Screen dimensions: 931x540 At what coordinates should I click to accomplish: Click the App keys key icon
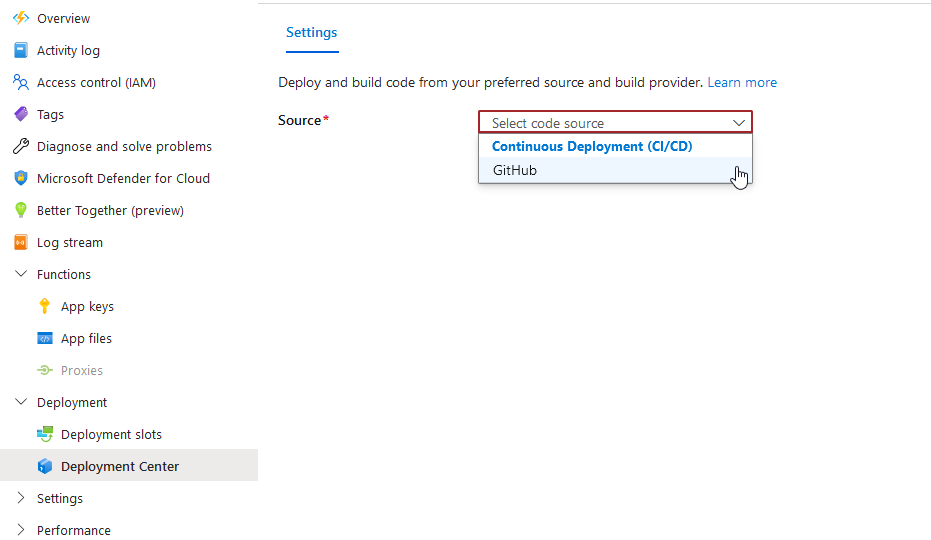(x=45, y=307)
